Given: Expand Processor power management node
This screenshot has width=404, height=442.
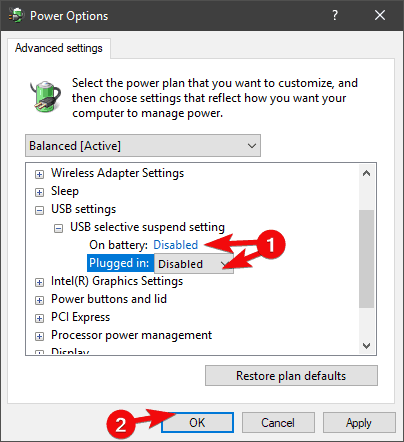Looking at the screenshot, I should (39, 336).
